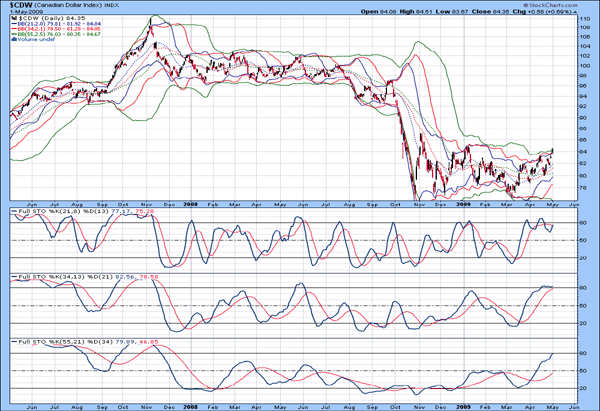
Task: Click the Chg +0.58 percentage value
Action: [x=556, y=12]
